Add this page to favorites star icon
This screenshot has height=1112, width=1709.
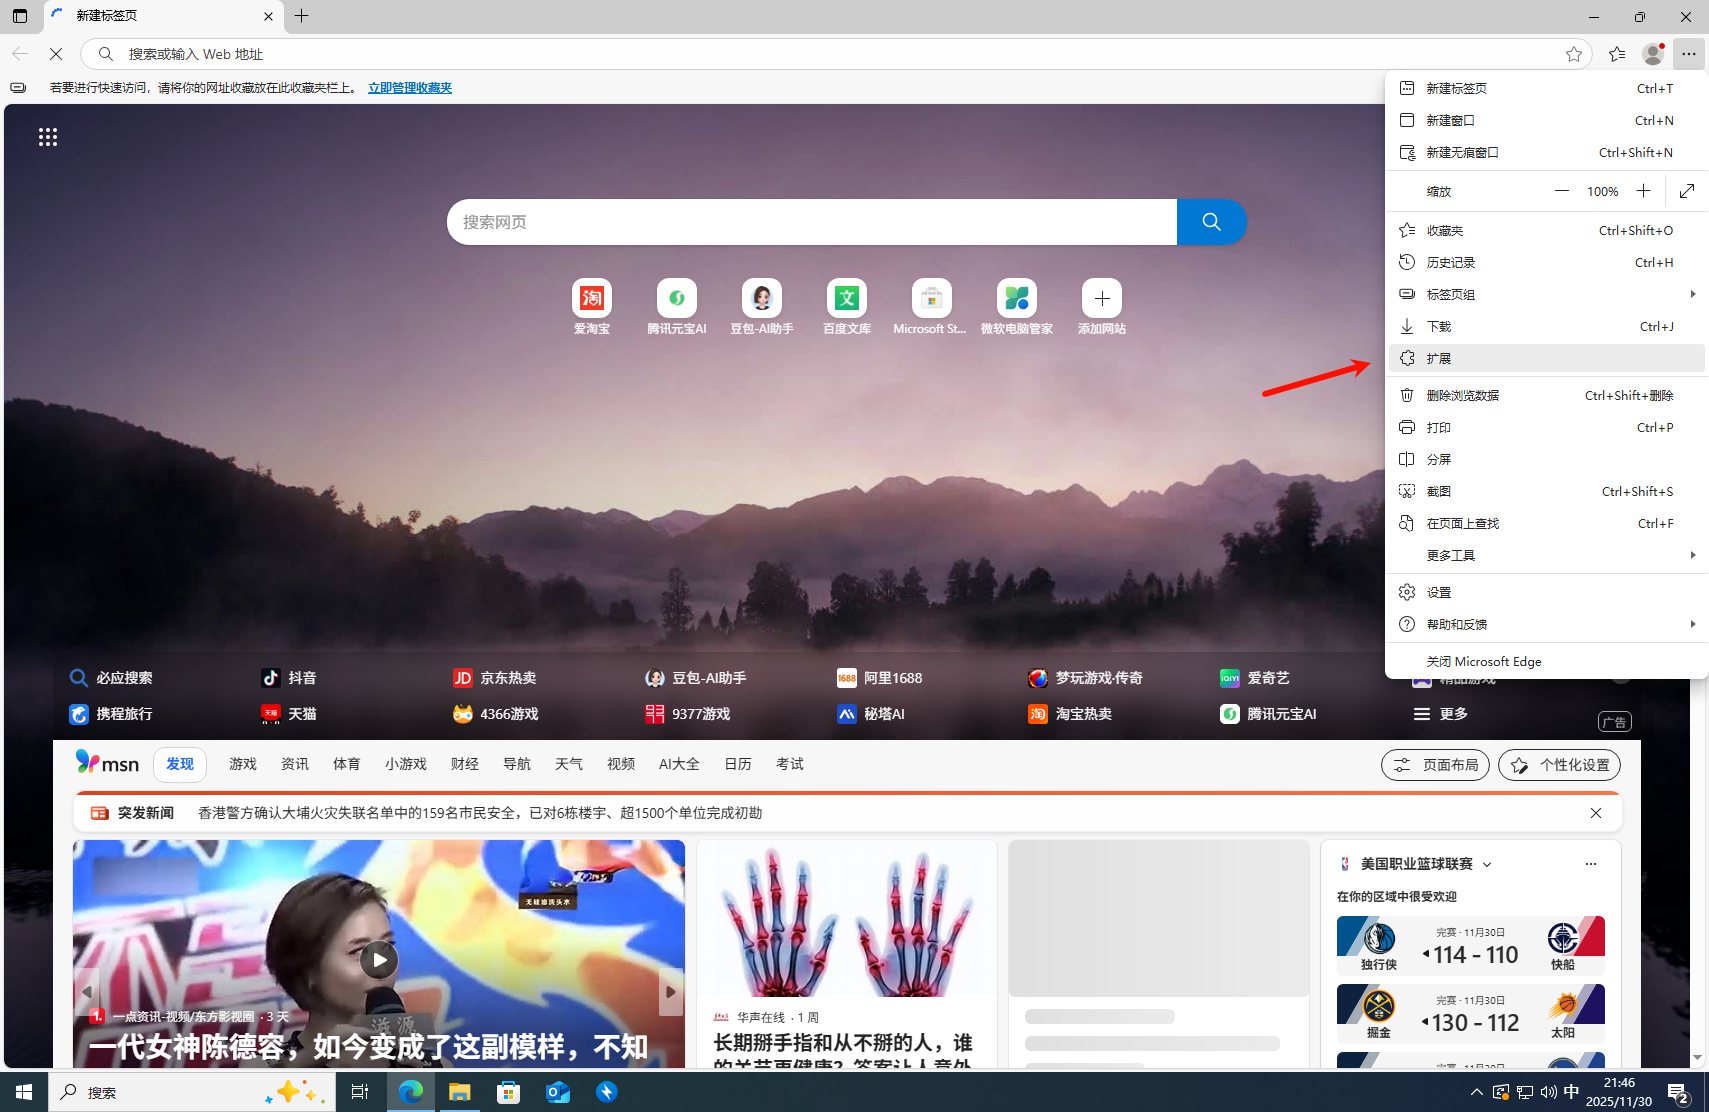point(1573,54)
